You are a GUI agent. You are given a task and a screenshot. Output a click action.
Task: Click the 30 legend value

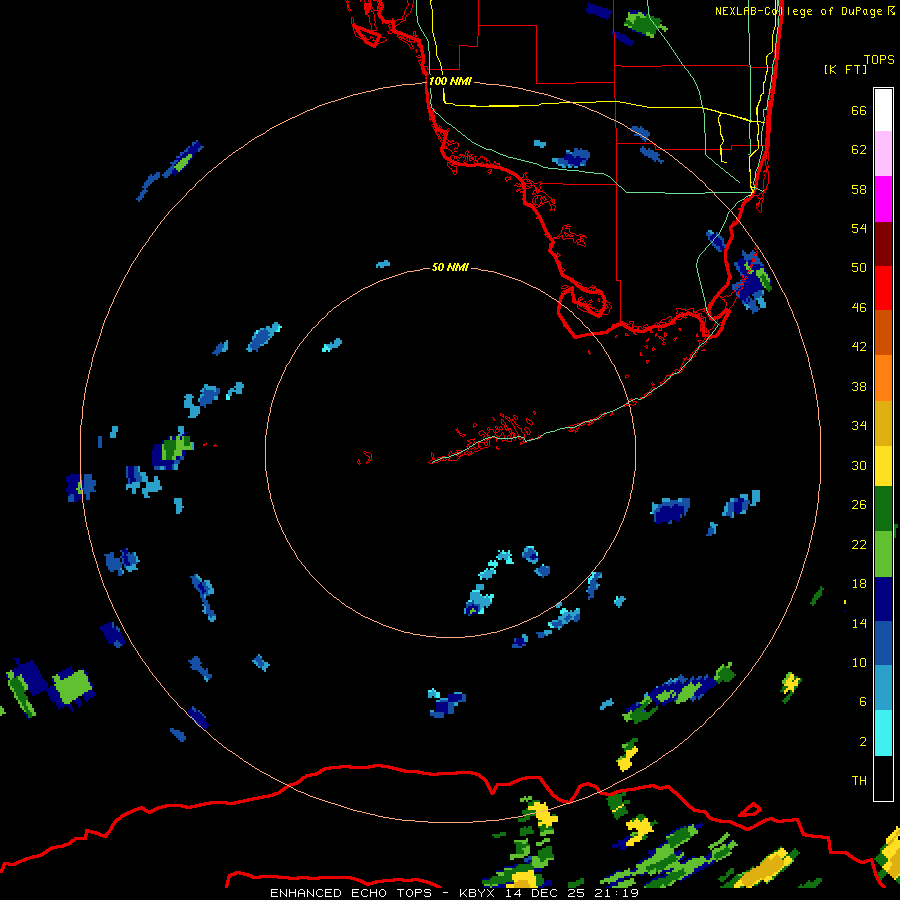[859, 465]
